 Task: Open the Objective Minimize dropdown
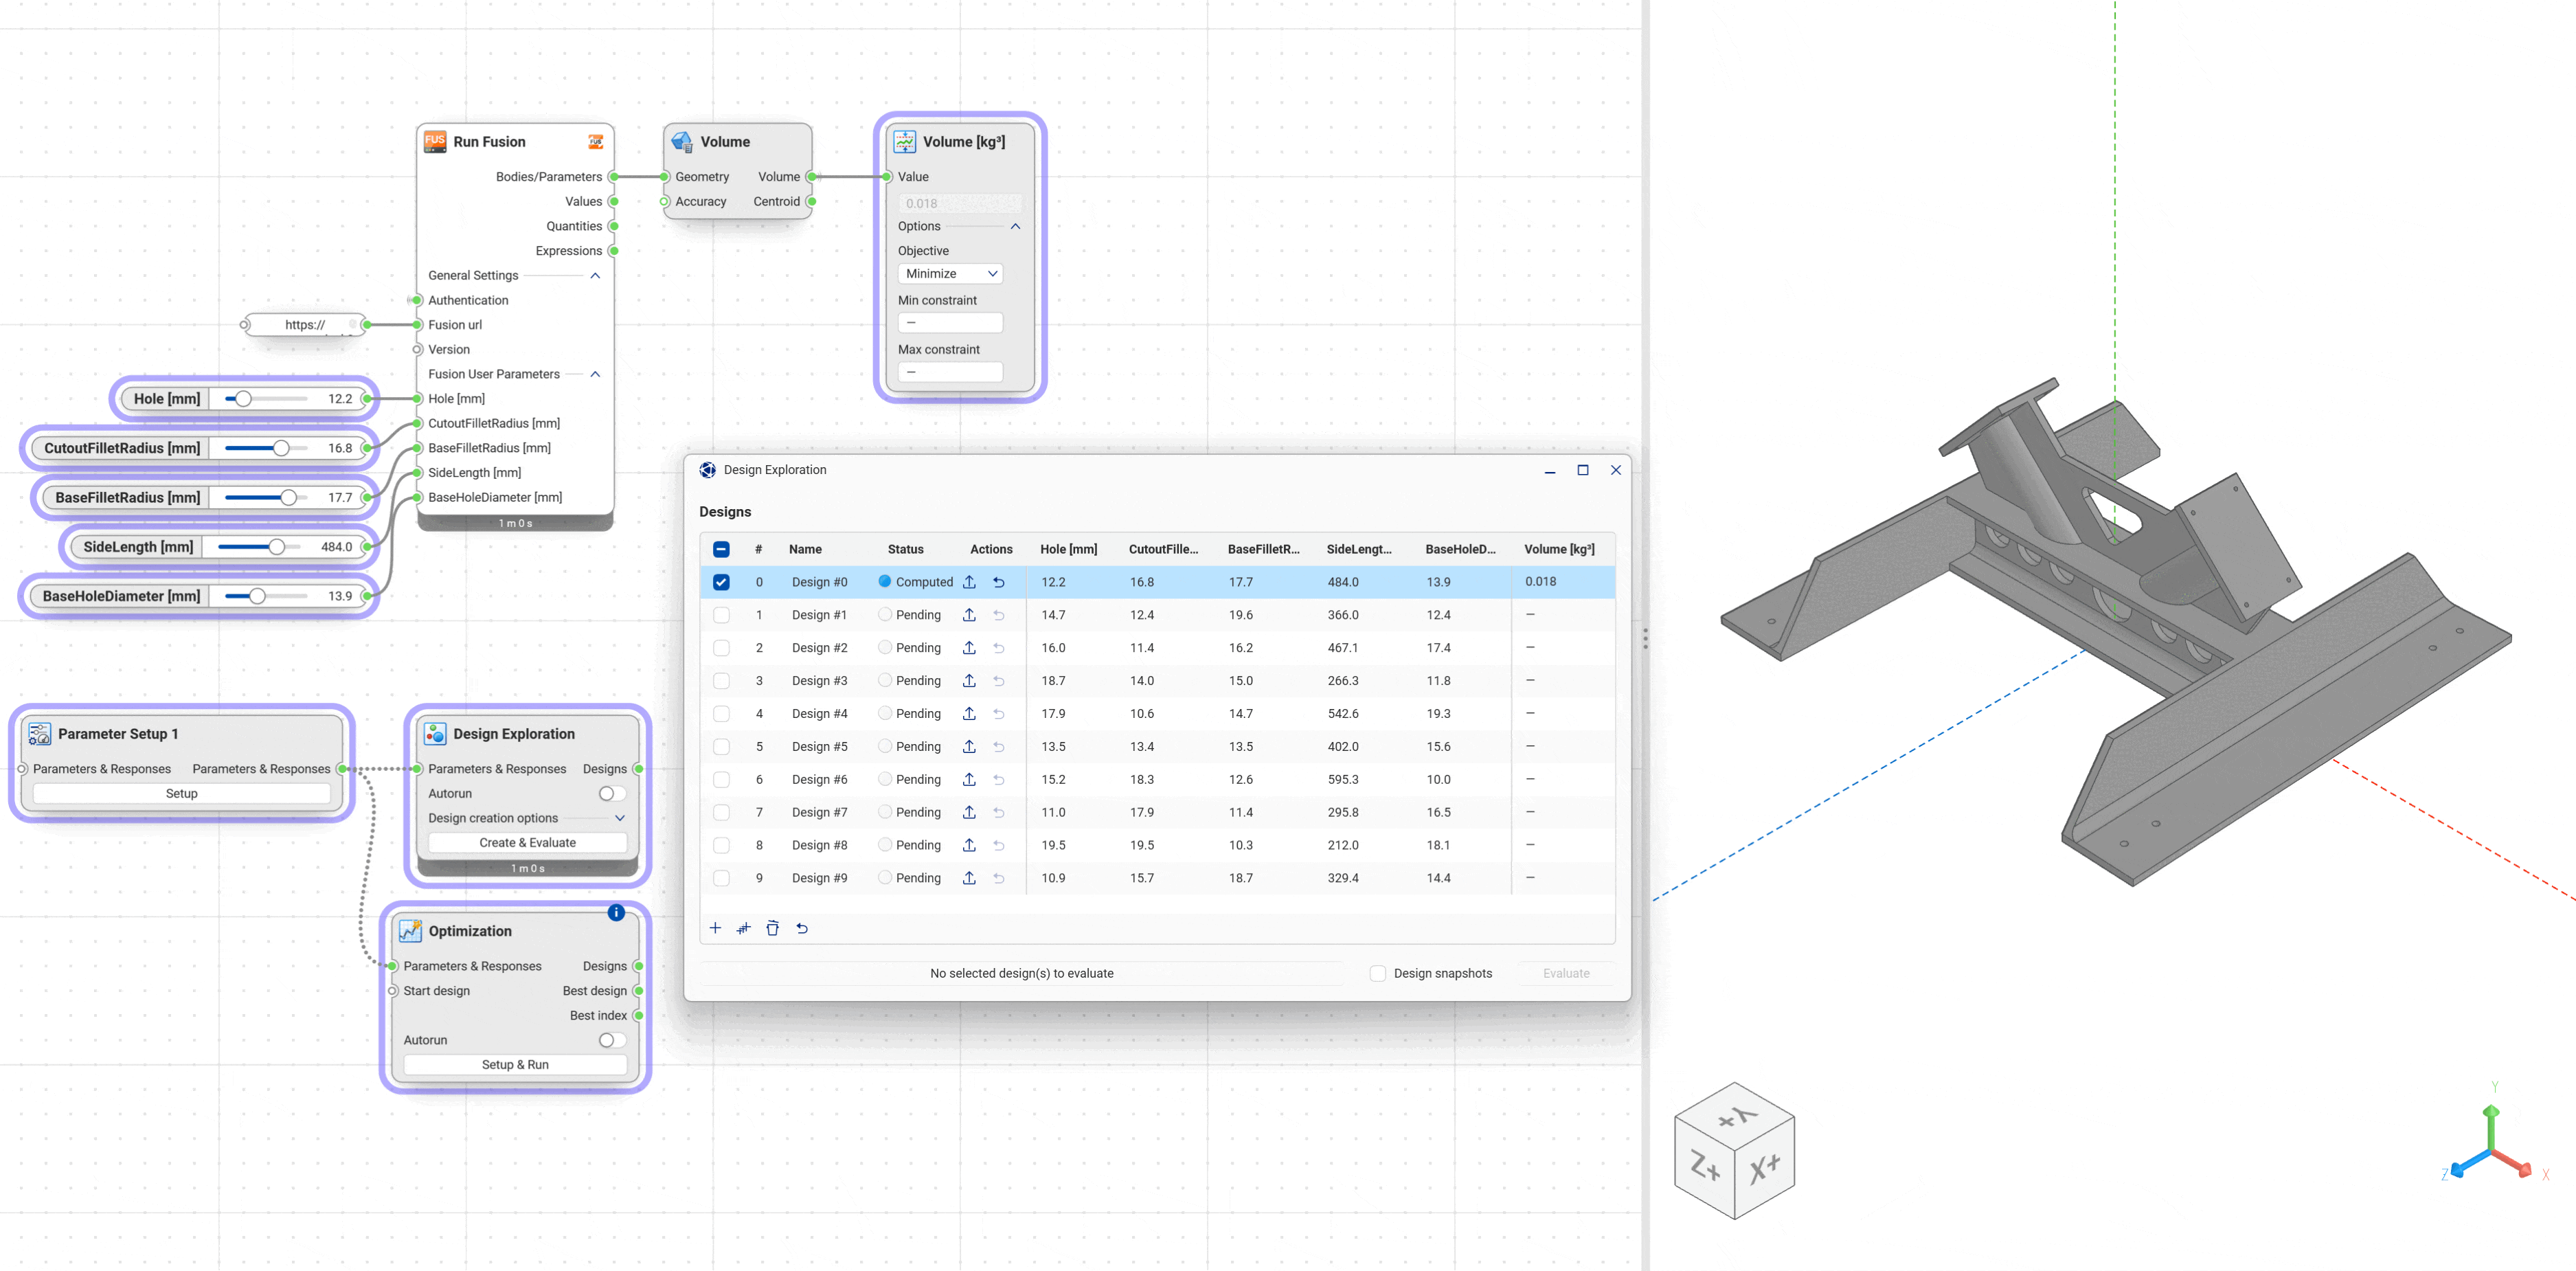click(x=950, y=274)
